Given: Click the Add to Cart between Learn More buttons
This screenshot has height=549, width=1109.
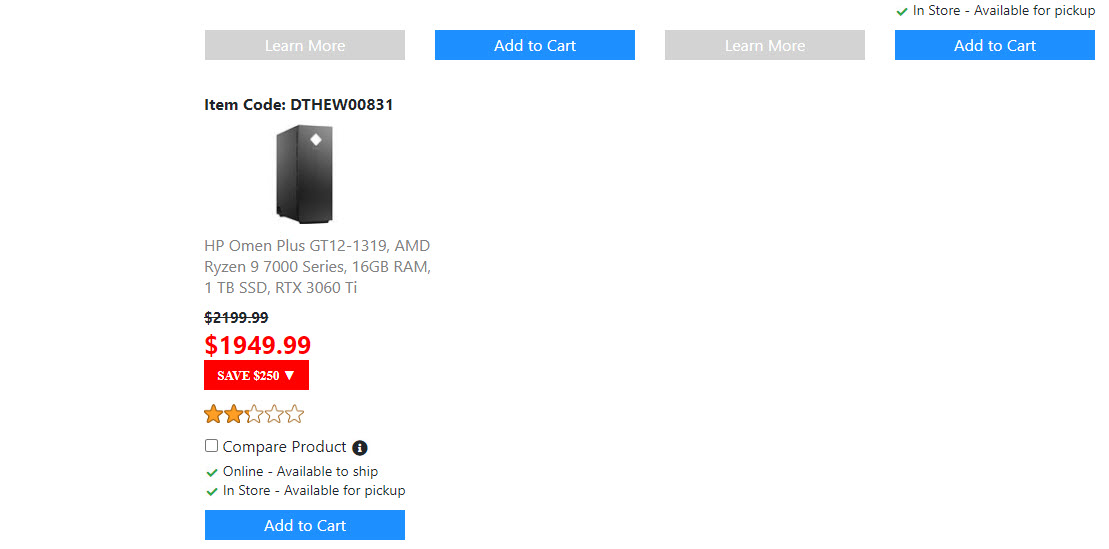Looking at the screenshot, I should [535, 45].
